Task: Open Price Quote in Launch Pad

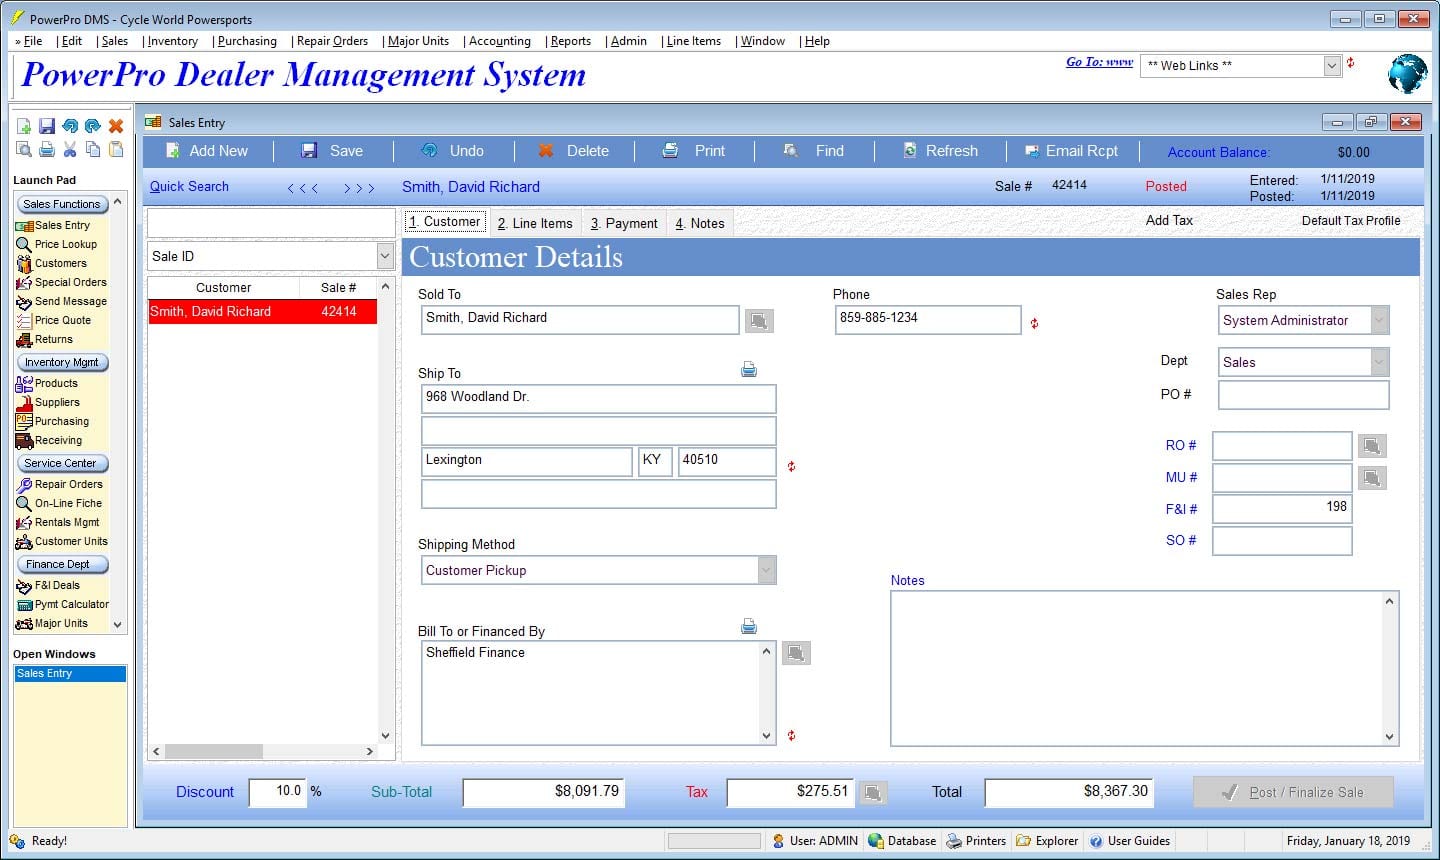Action: point(53,320)
